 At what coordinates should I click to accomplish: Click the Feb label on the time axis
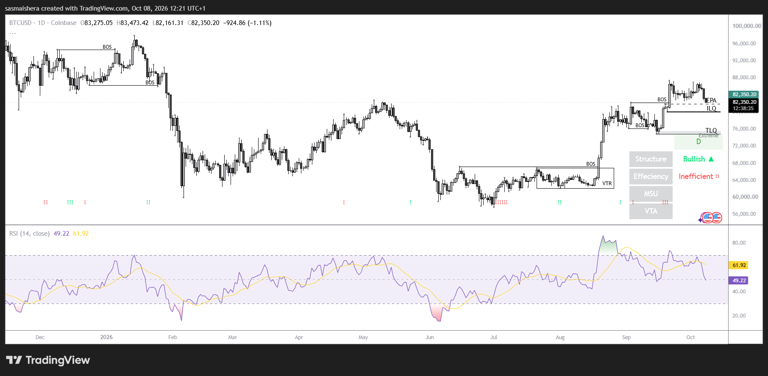click(172, 337)
